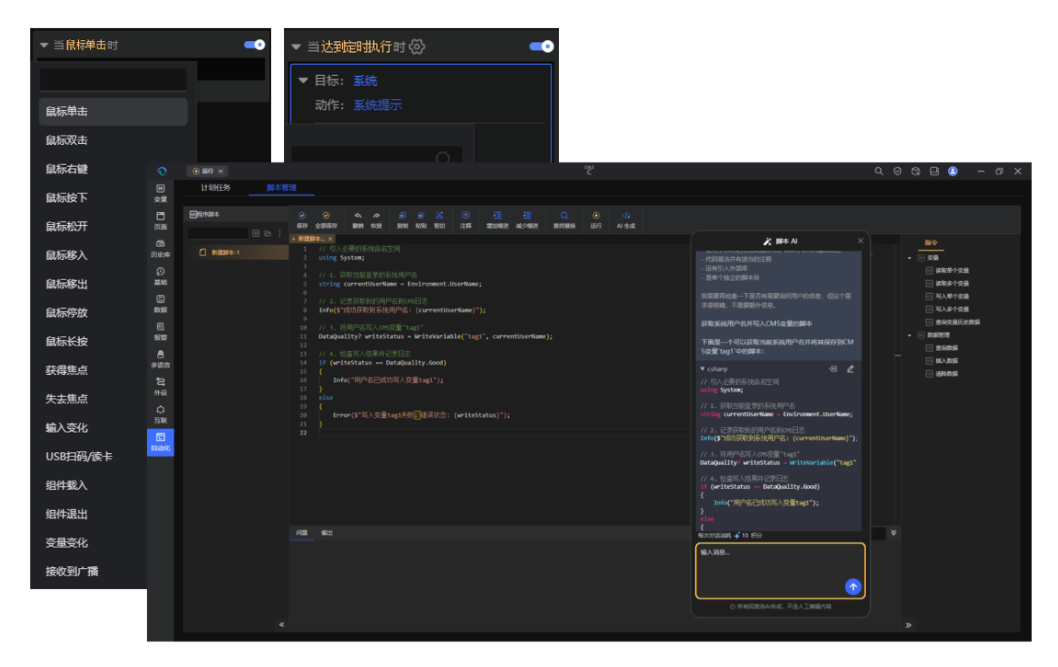Click the 保存 (Save) toolbar icon
The height and width of the screenshot is (667, 1058).
(302, 216)
